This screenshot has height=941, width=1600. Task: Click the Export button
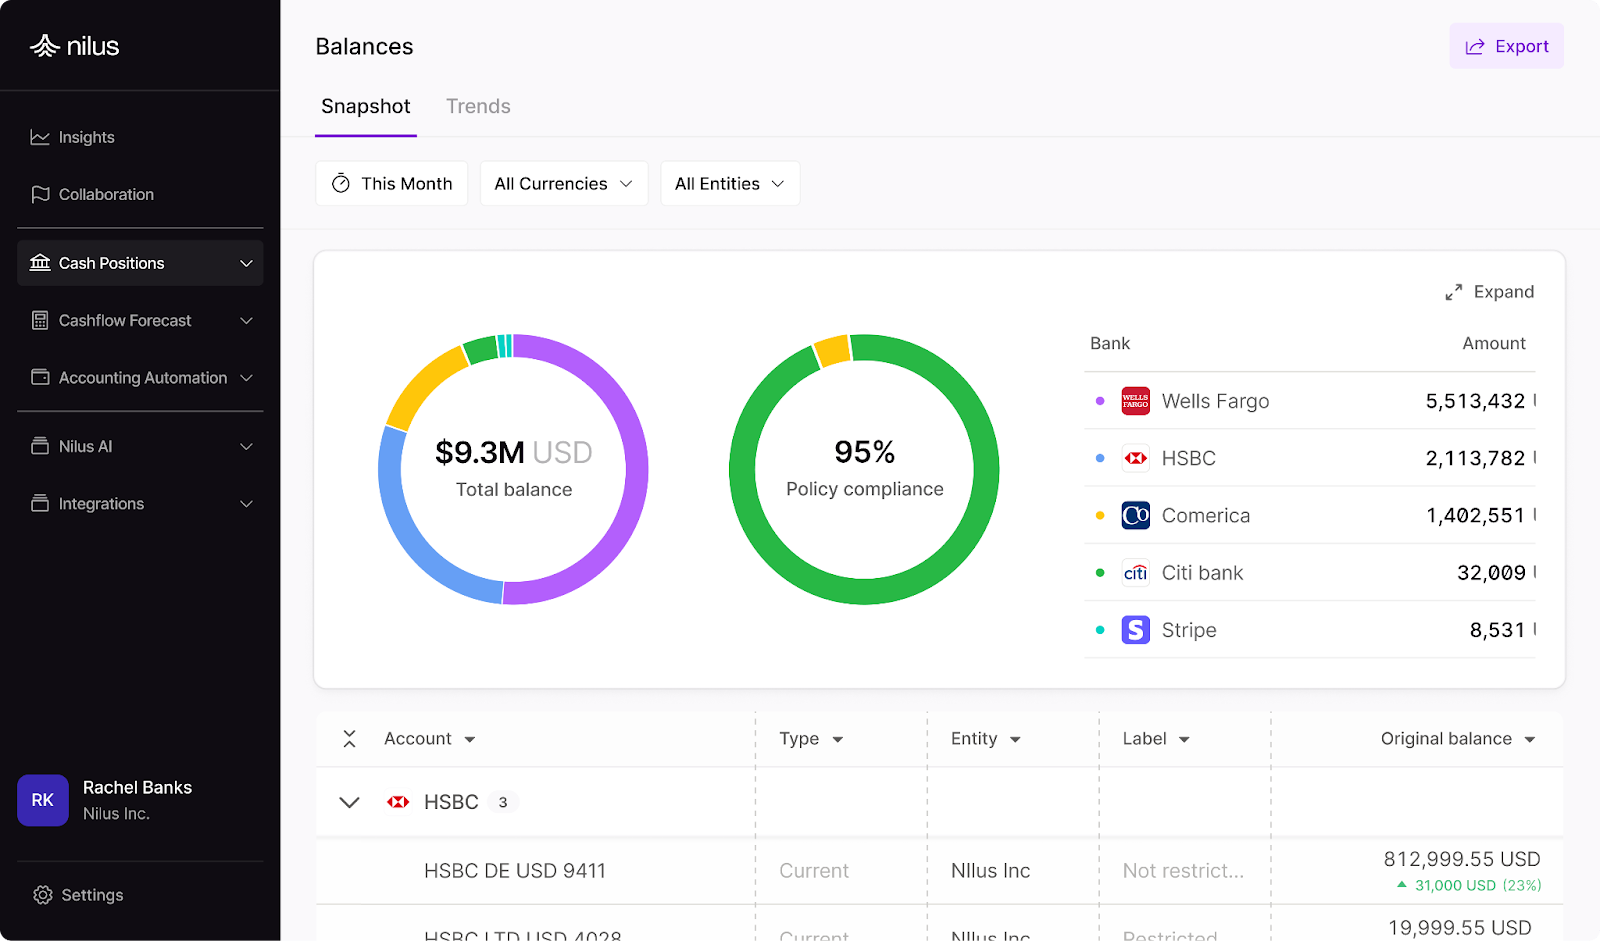click(x=1506, y=47)
